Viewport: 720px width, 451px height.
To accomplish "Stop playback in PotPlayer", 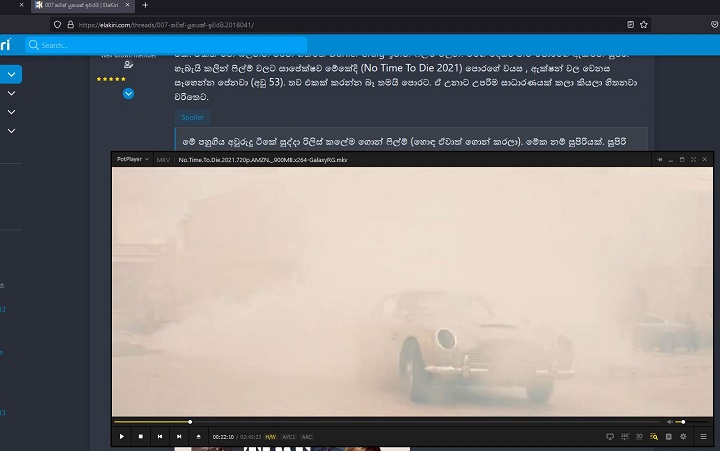I will tap(141, 437).
